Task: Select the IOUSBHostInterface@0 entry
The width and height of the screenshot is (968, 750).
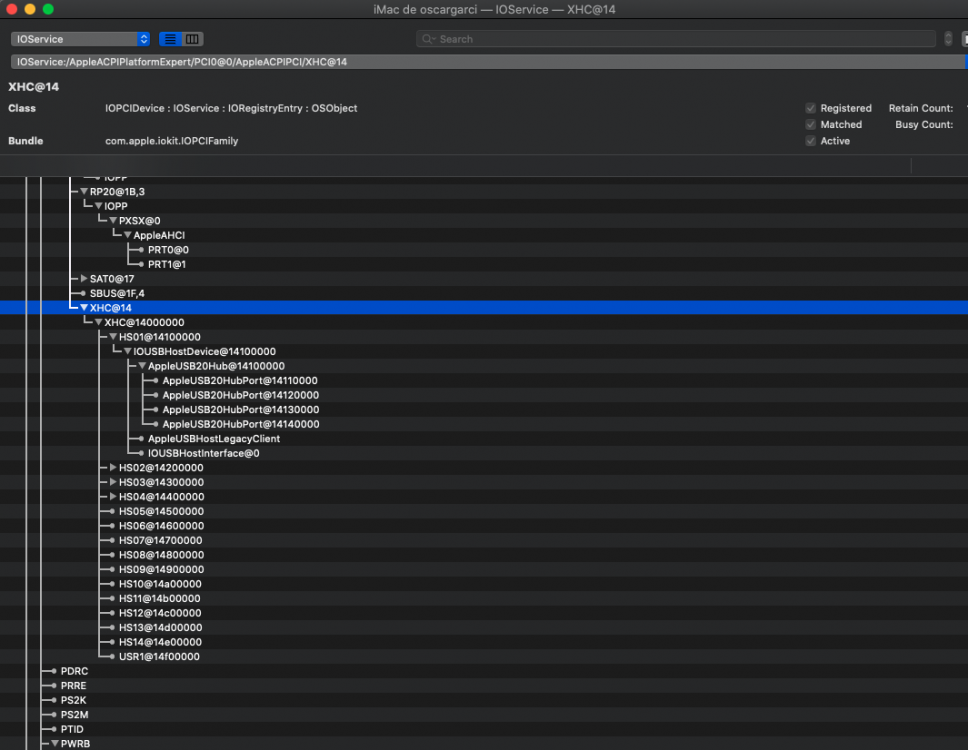Action: point(203,453)
